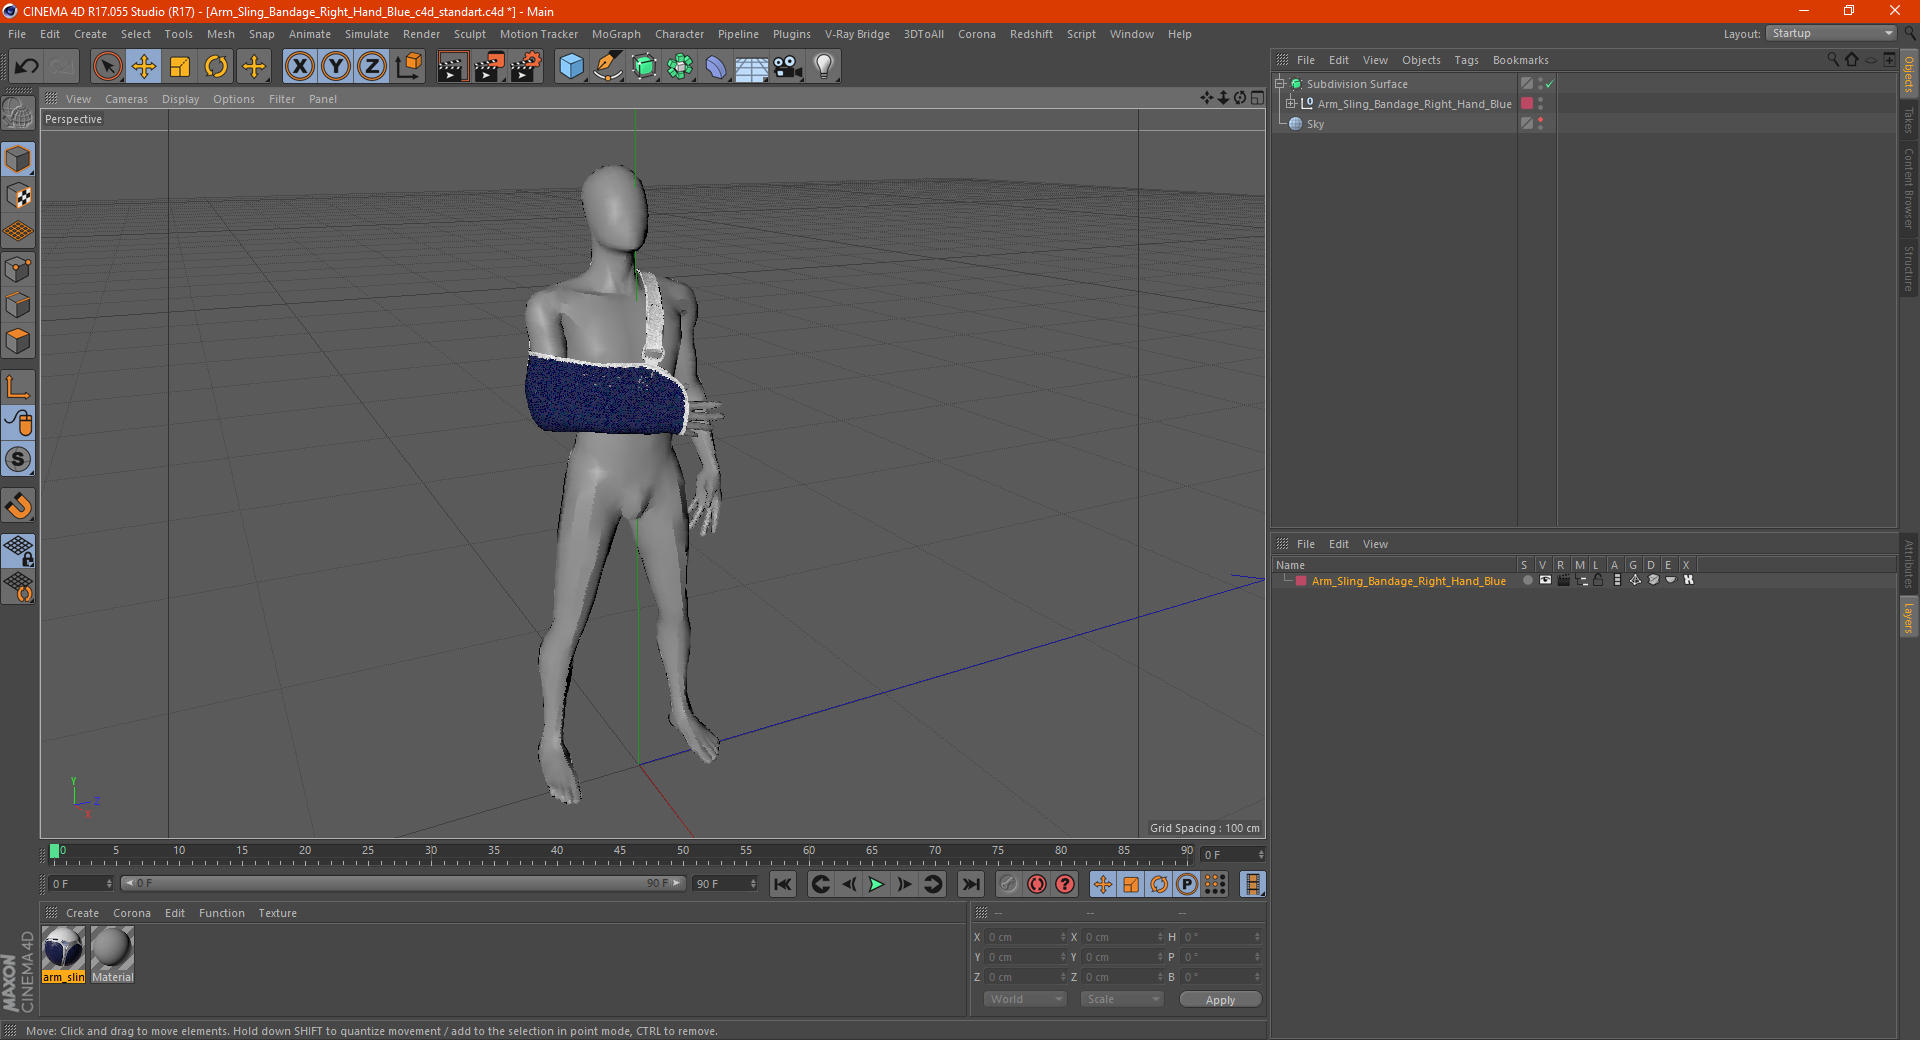
Task: Click the Undo arrow icon
Action: [27, 67]
